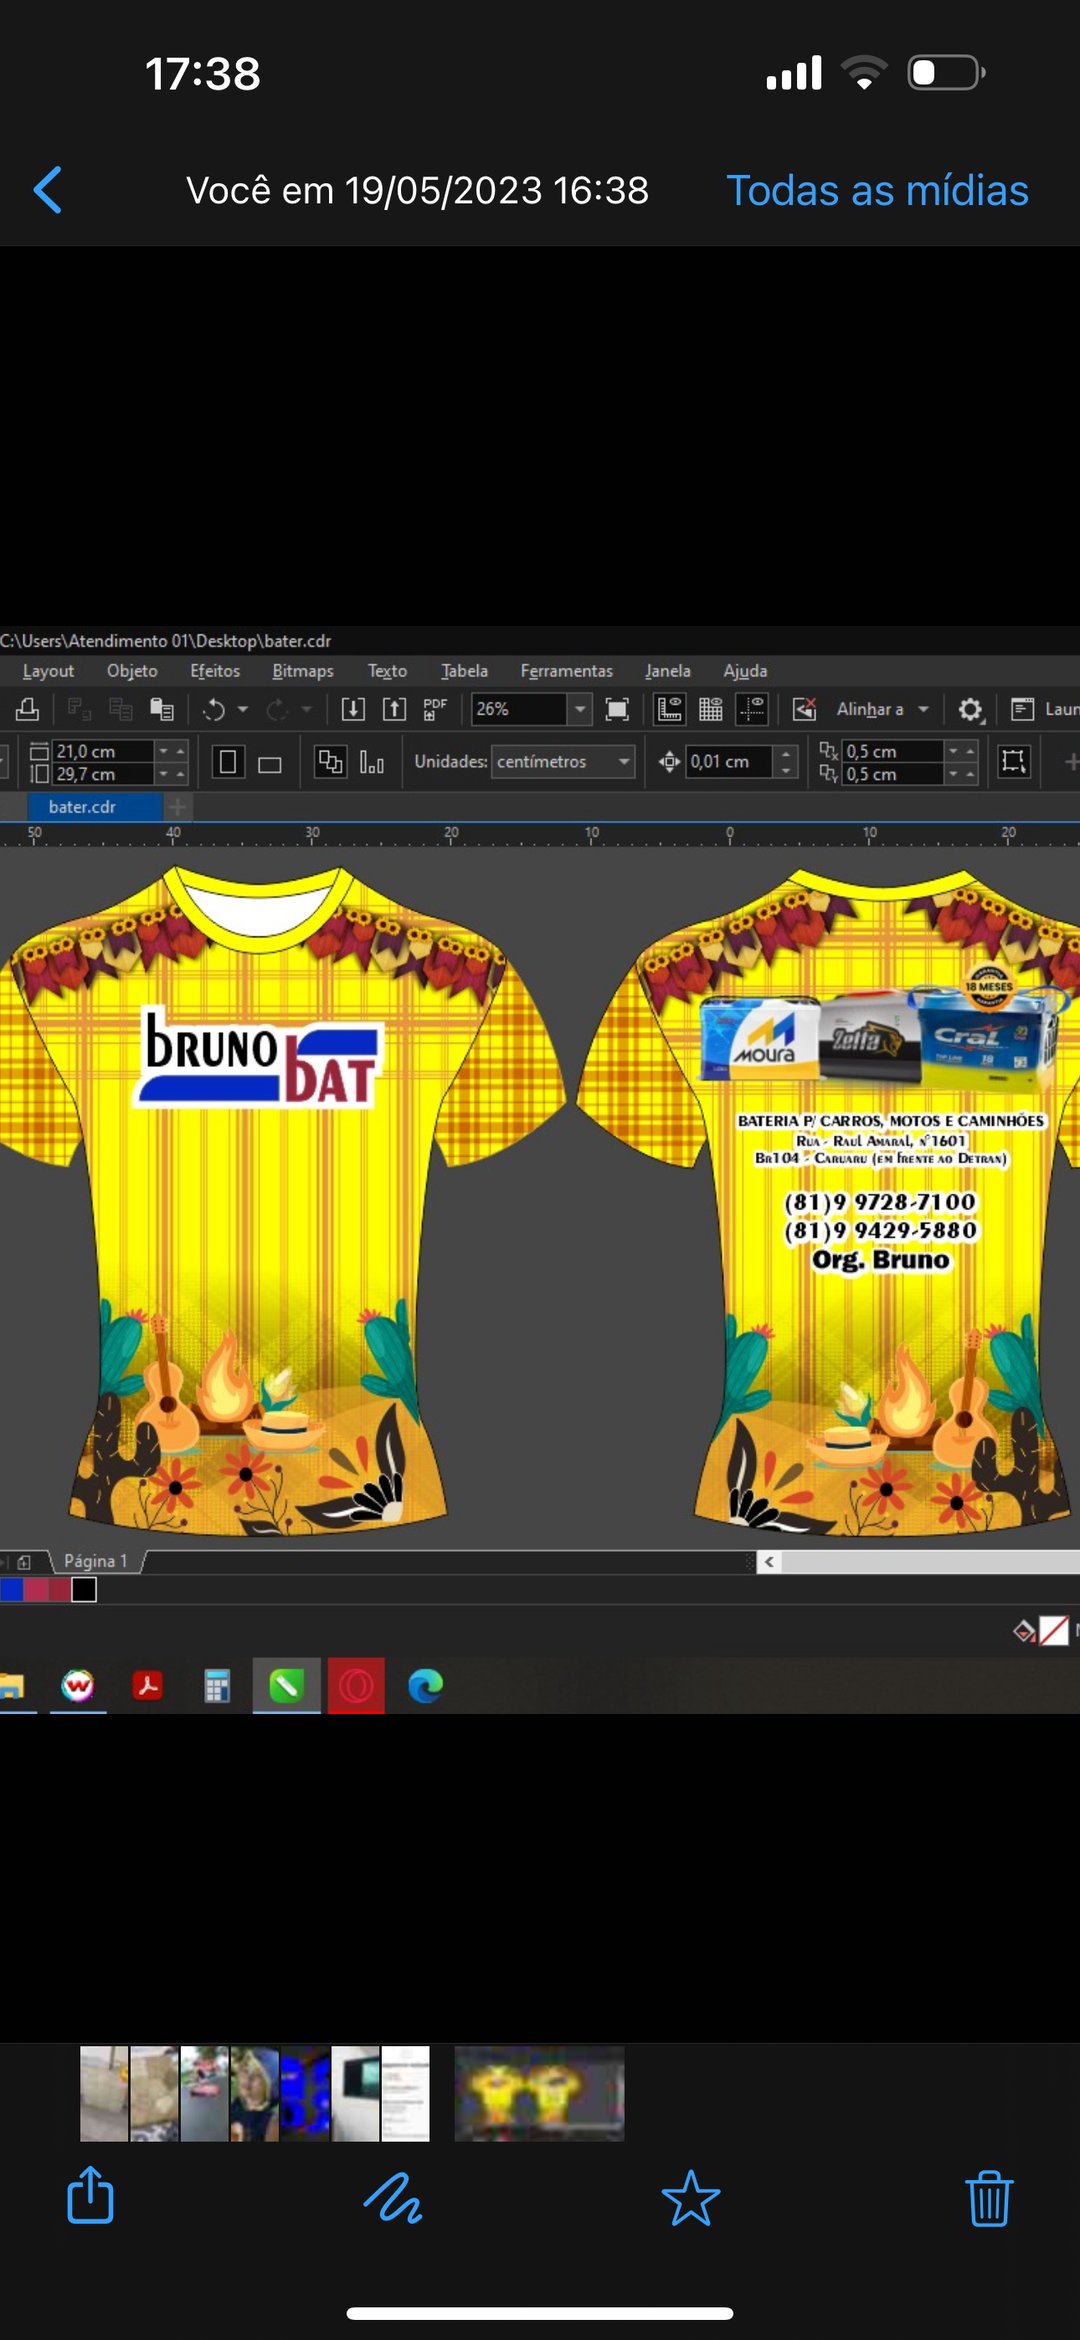The image size is (1080, 2340).
Task: Toggle the show grid icon
Action: click(x=710, y=710)
